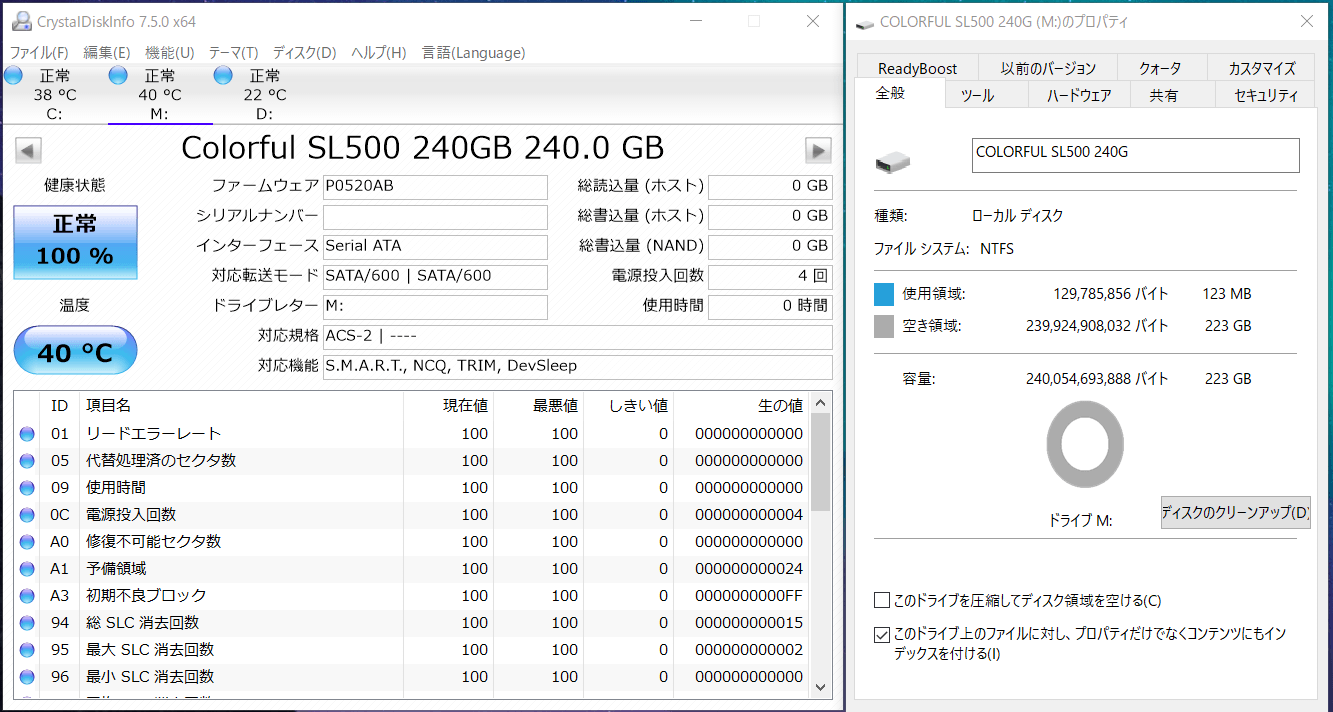Open 編集(E) menu
1333x712 pixels.
(x=107, y=53)
